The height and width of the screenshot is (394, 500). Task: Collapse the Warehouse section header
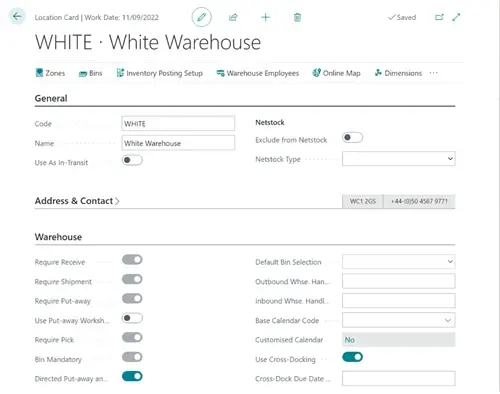[58, 237]
